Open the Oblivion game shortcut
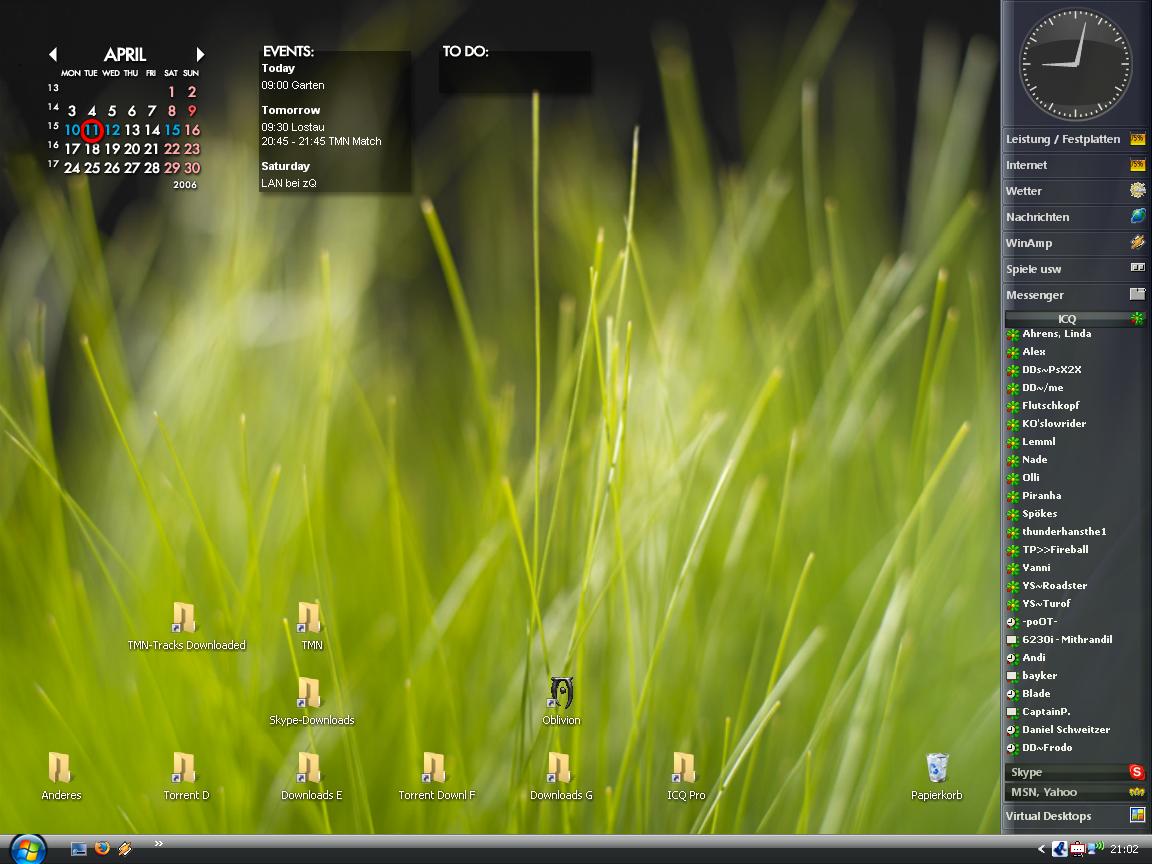This screenshot has width=1152, height=864. coord(561,693)
